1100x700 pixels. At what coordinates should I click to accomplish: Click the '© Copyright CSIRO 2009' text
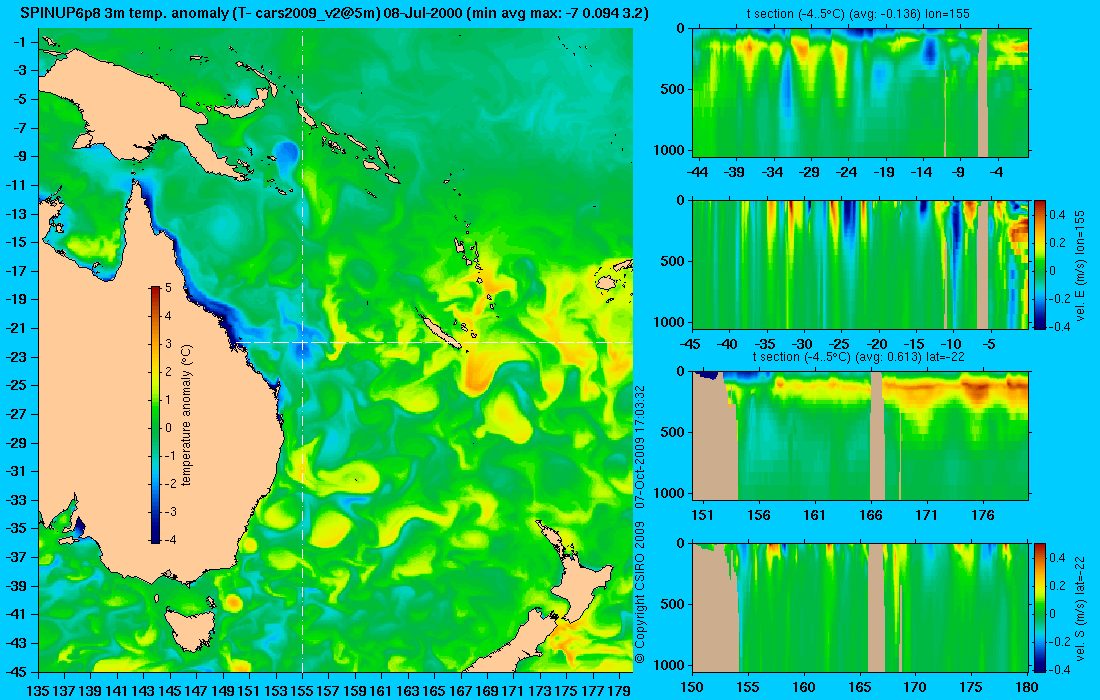(x=639, y=593)
